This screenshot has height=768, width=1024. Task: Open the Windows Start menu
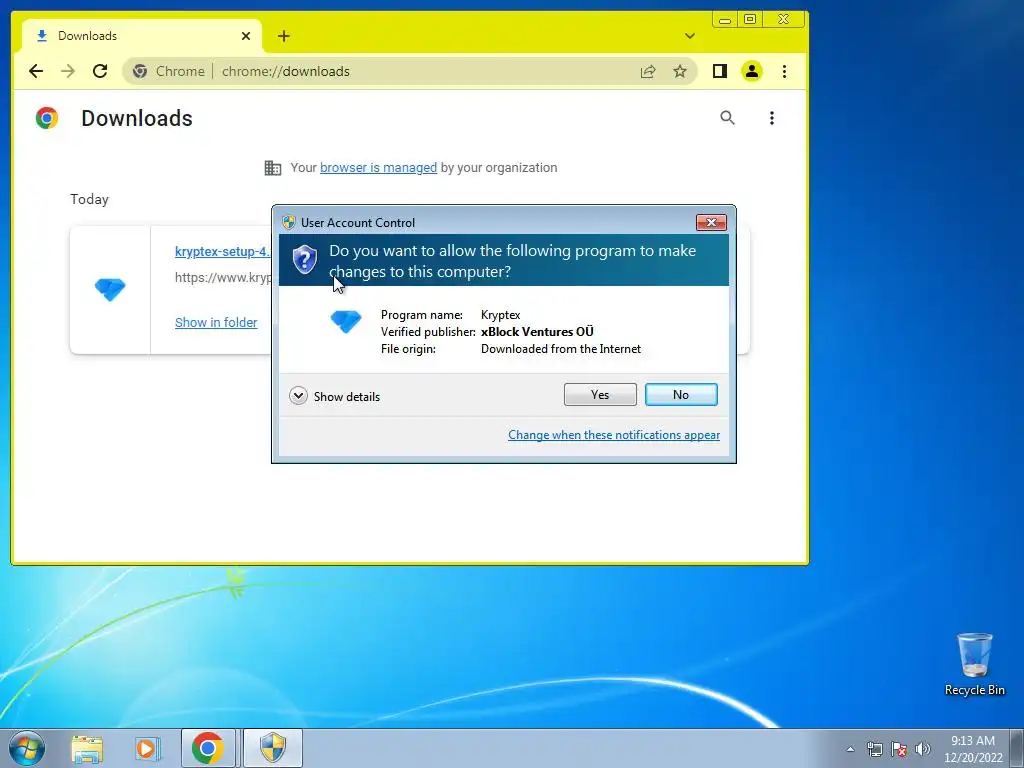[x=27, y=748]
